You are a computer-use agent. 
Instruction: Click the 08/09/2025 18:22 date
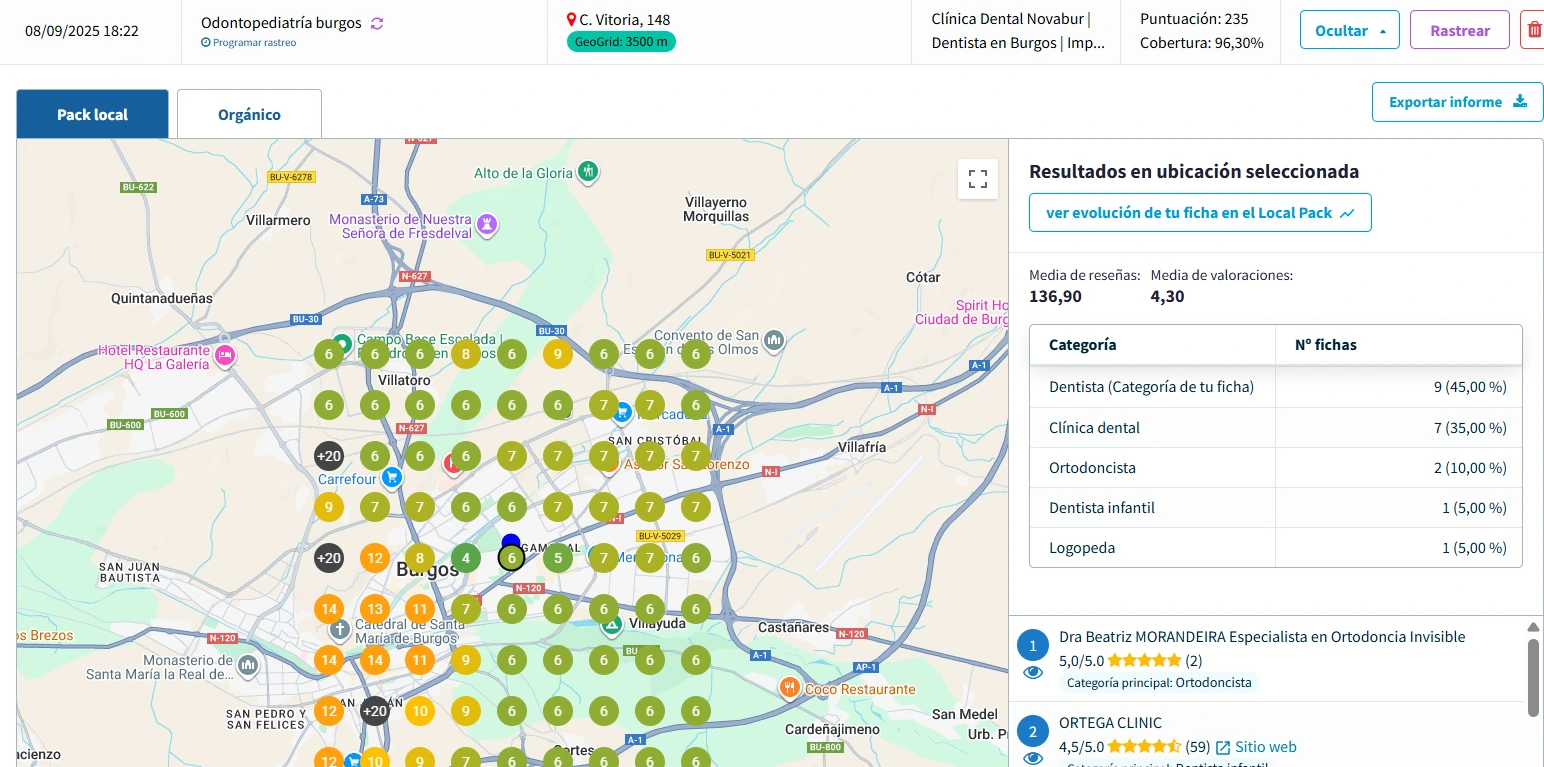[82, 31]
